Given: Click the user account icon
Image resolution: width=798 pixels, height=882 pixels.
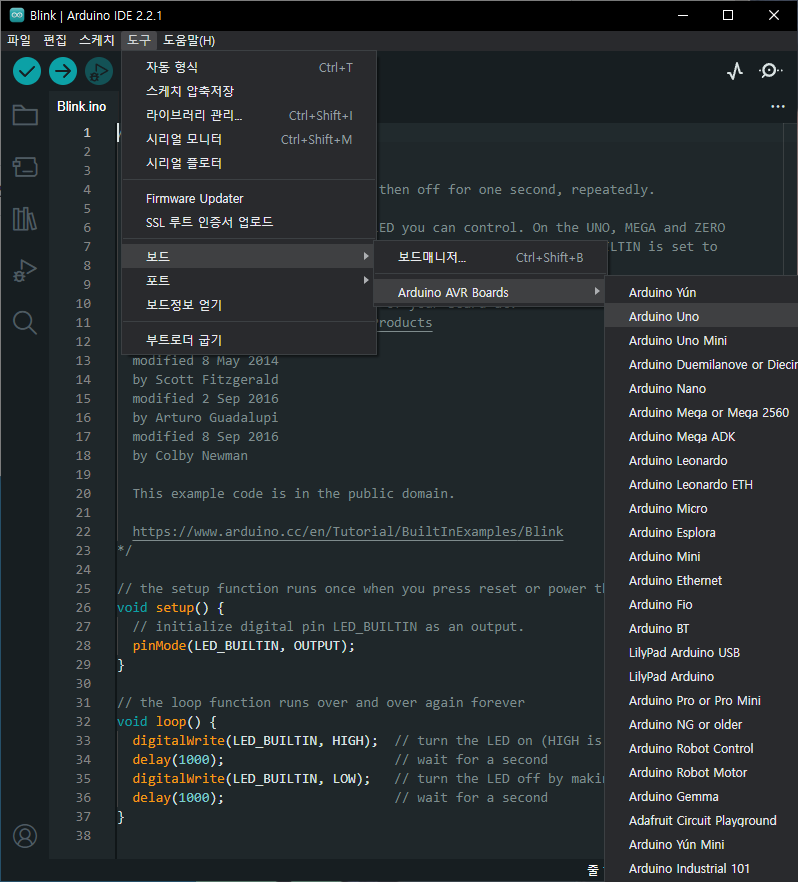Looking at the screenshot, I should [x=25, y=836].
